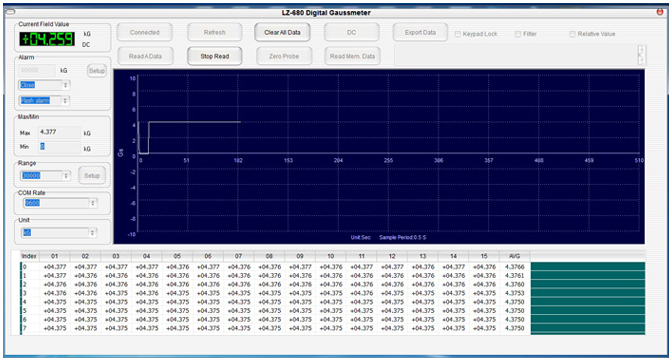Stop the reading with Stop Read
This screenshot has height=361, width=672.
coord(215,56)
